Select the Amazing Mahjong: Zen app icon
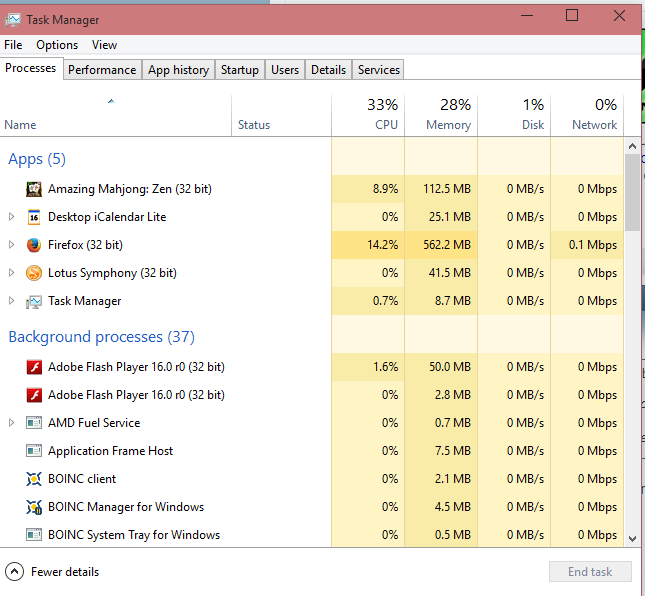The height and width of the screenshot is (596, 645). 34,189
